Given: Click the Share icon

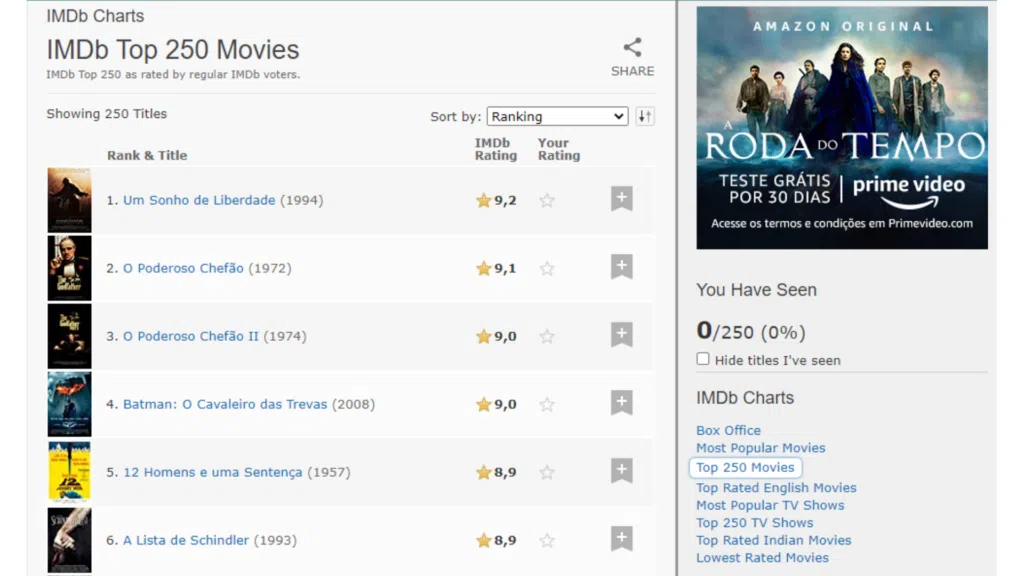Looking at the screenshot, I should click(x=632, y=46).
